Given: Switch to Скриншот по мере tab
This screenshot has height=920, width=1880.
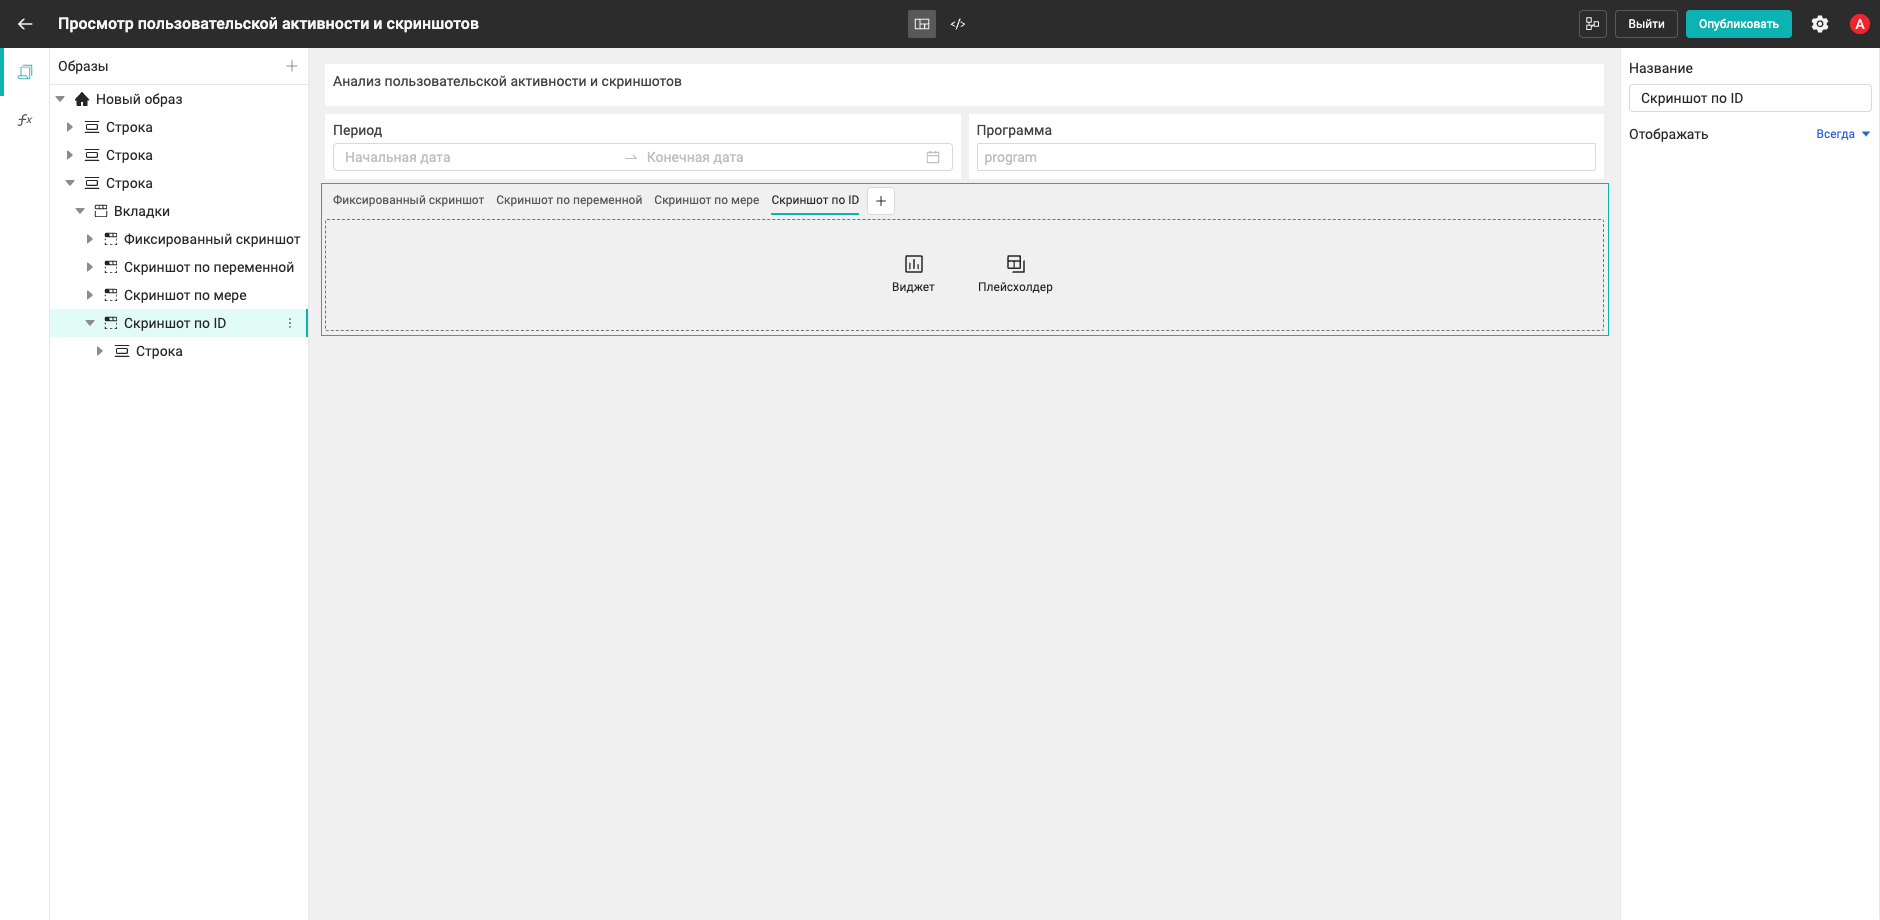Looking at the screenshot, I should [x=707, y=200].
